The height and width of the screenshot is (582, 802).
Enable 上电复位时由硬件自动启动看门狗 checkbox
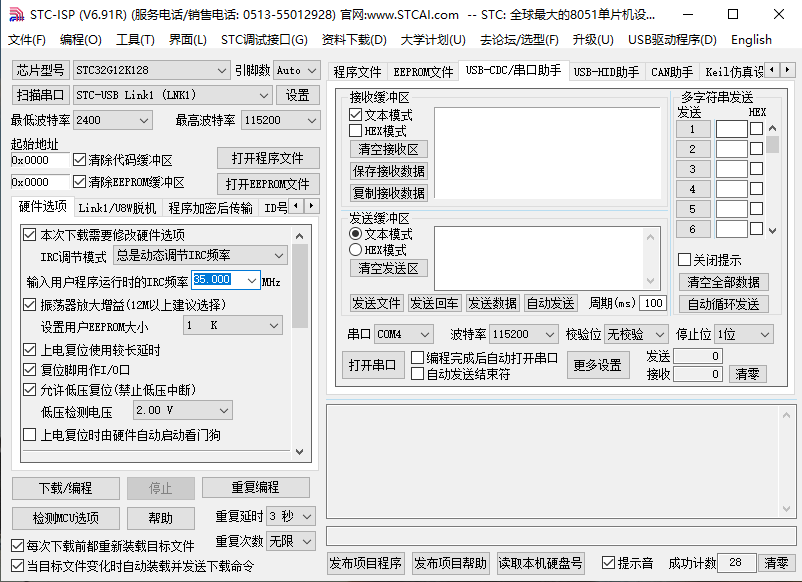tap(30, 435)
